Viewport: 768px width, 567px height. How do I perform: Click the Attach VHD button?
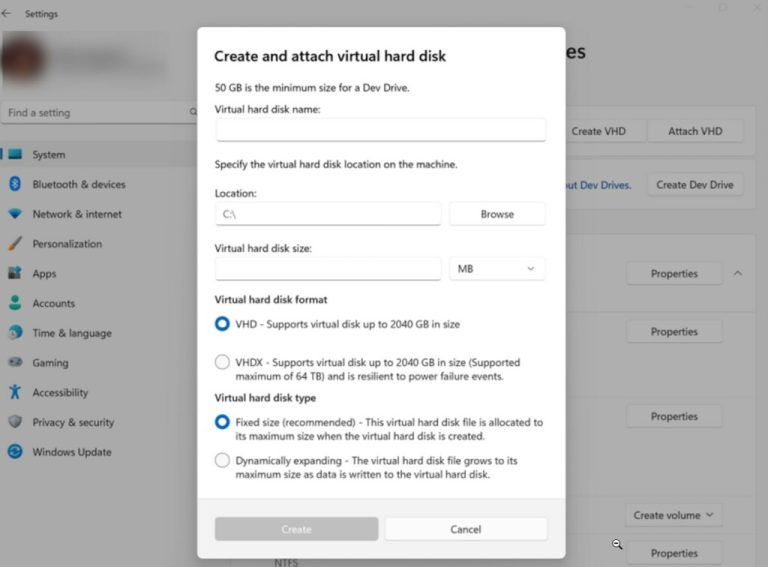click(695, 131)
